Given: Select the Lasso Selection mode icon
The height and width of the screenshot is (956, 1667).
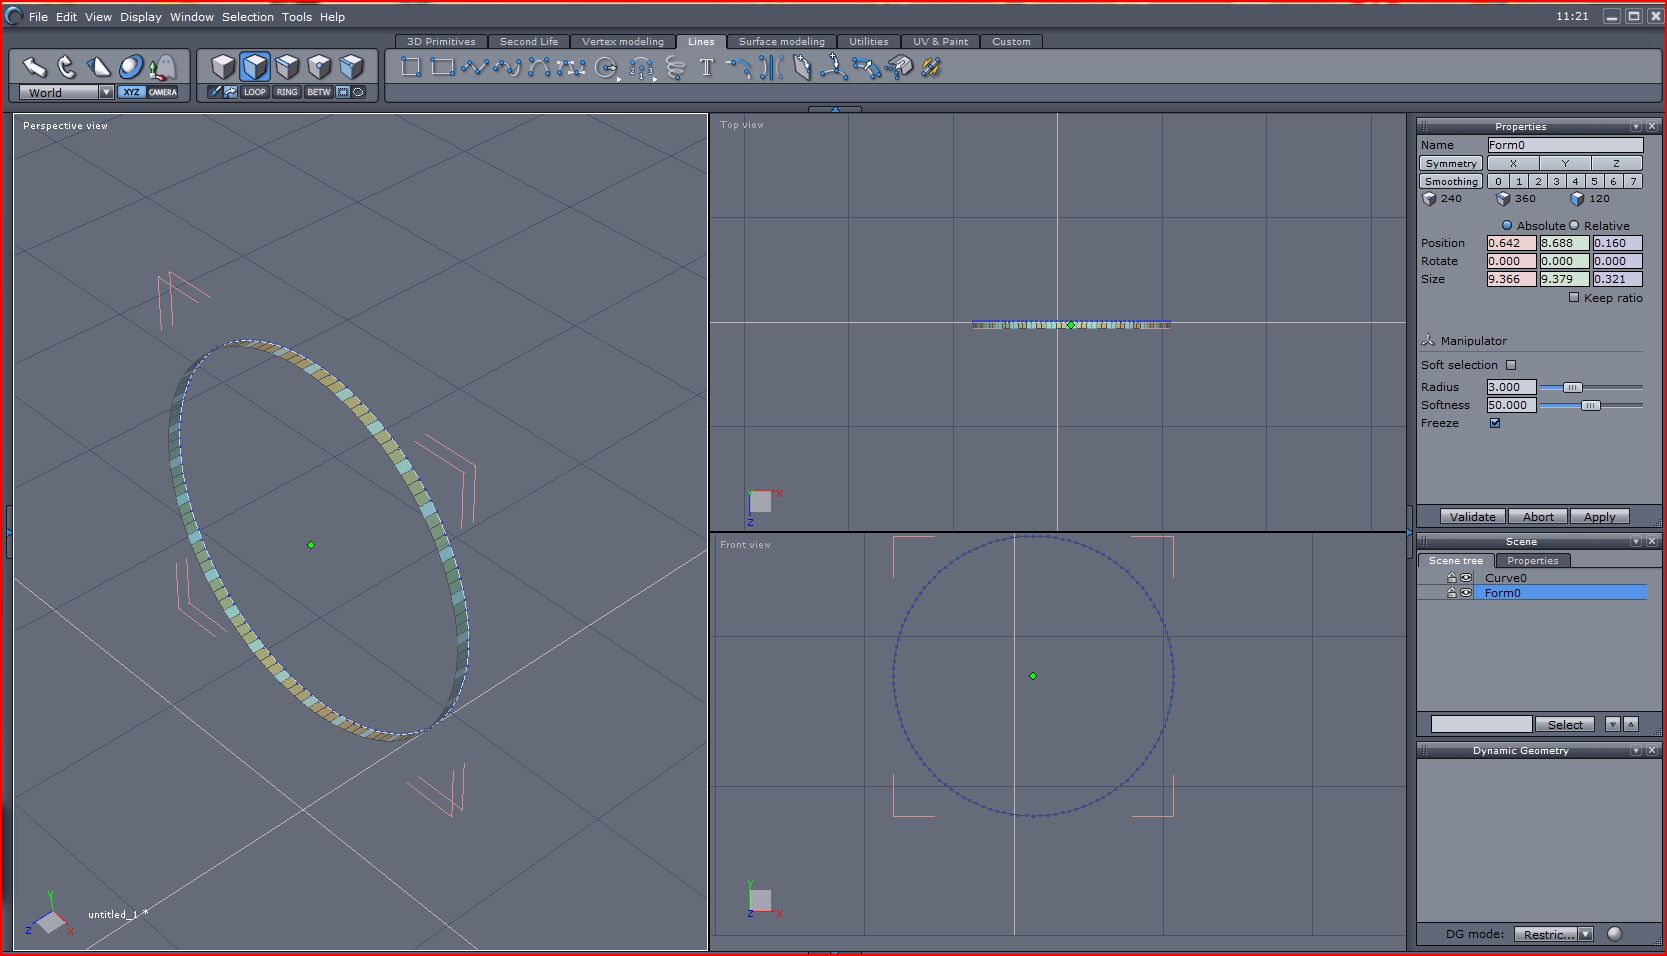Looking at the screenshot, I should tap(358, 92).
